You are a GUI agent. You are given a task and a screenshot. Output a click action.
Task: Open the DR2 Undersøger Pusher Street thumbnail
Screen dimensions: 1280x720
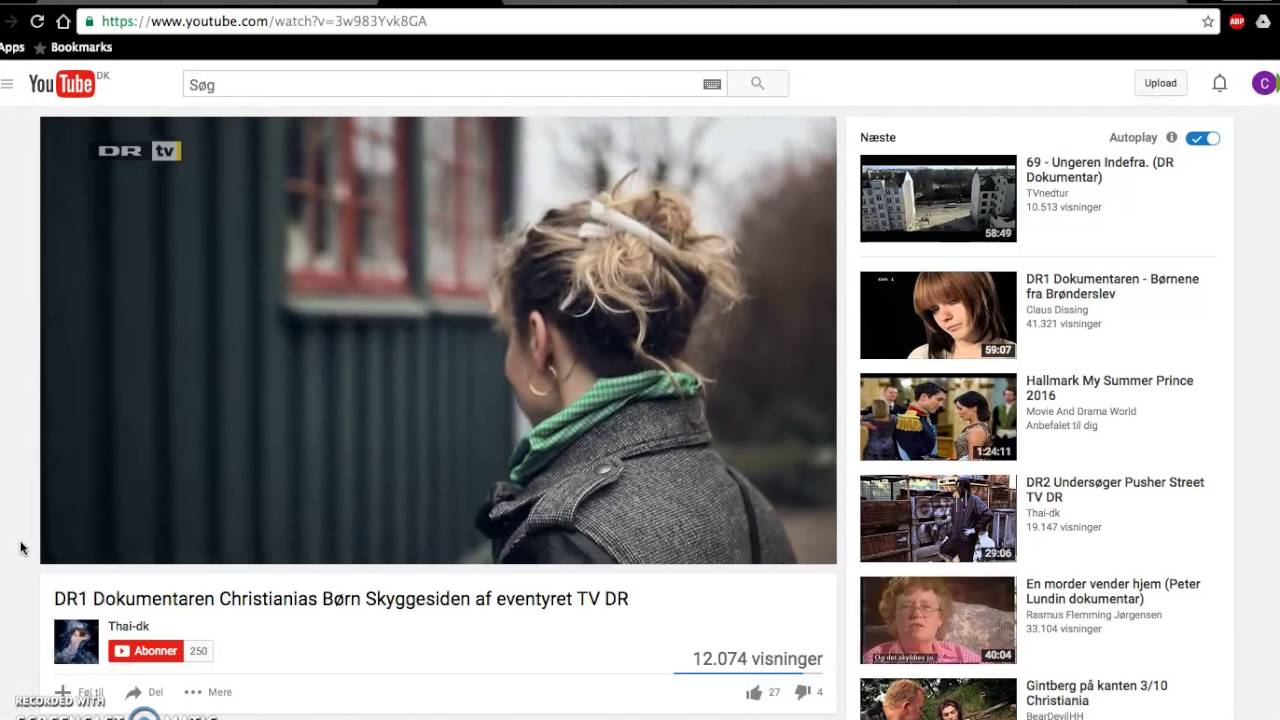[x=938, y=518]
